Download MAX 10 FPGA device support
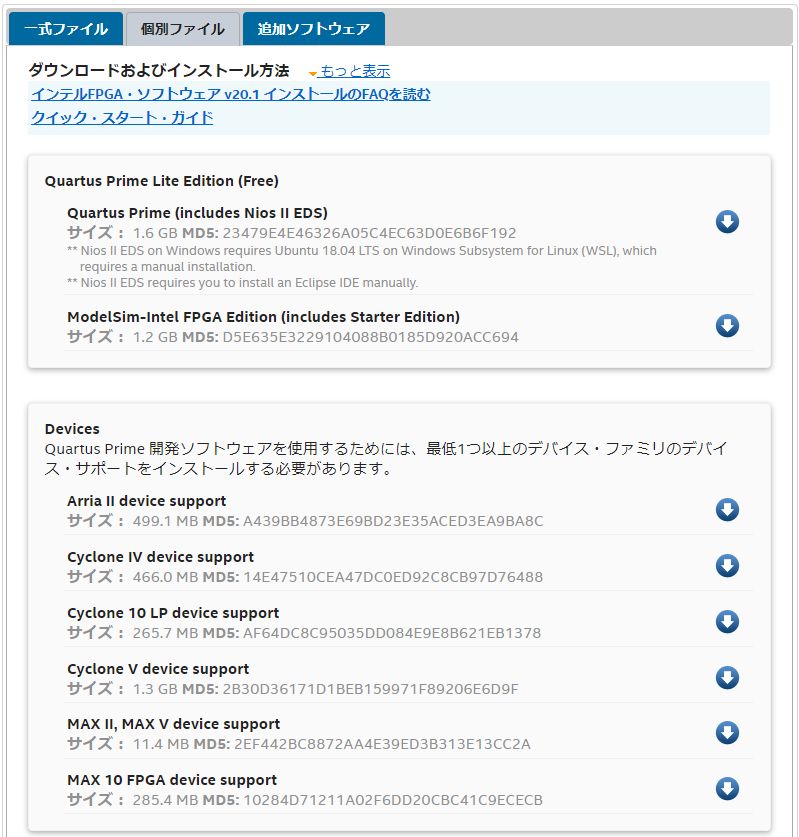Image resolution: width=799 pixels, height=837 pixels. (x=727, y=789)
